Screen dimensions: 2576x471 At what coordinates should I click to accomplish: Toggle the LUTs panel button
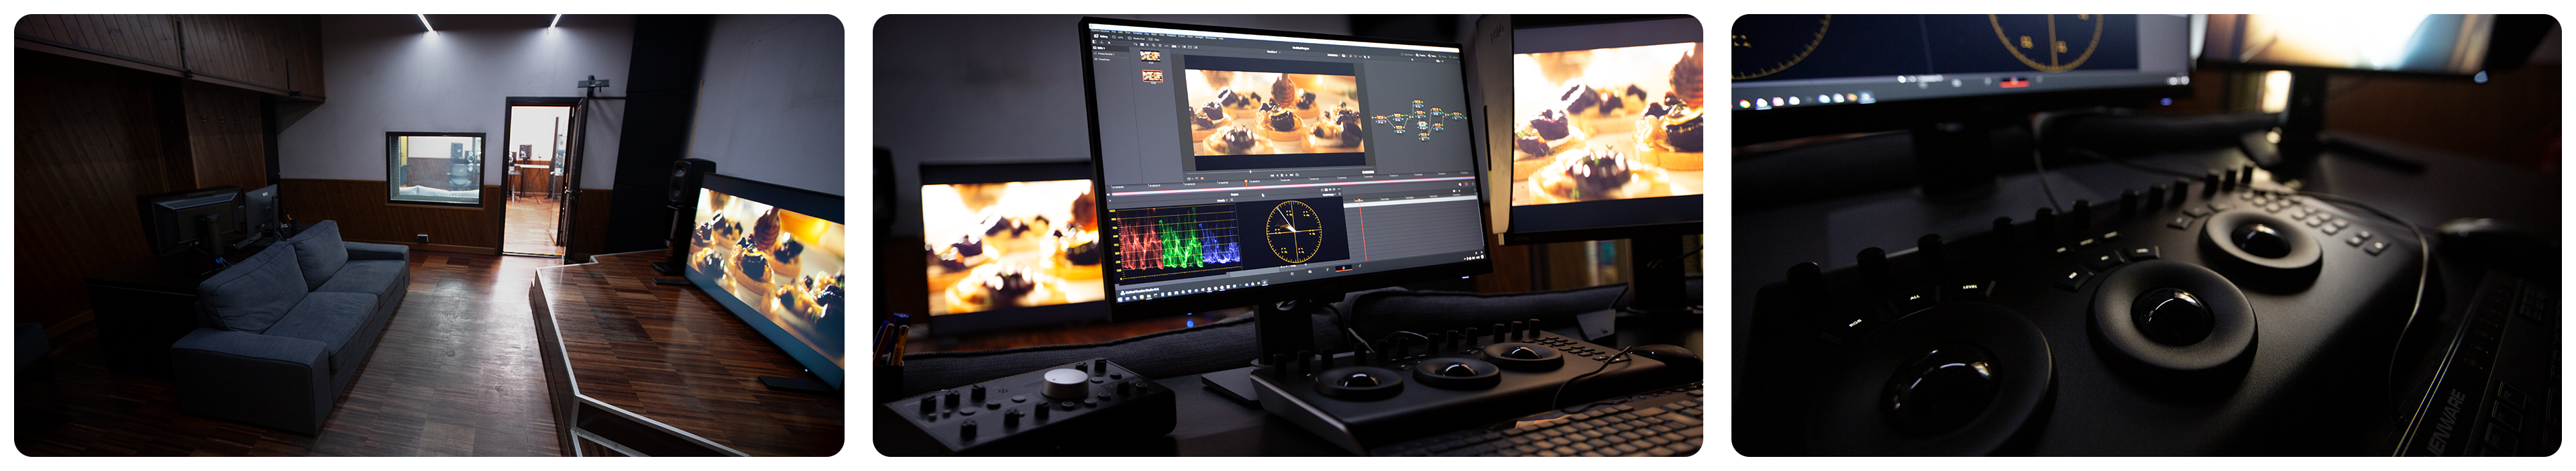(1120, 37)
